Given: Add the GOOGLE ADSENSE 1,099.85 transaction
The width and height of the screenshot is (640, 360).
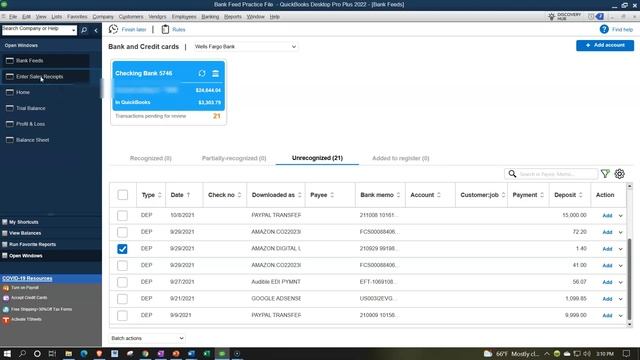Looking at the screenshot, I should [x=607, y=299].
